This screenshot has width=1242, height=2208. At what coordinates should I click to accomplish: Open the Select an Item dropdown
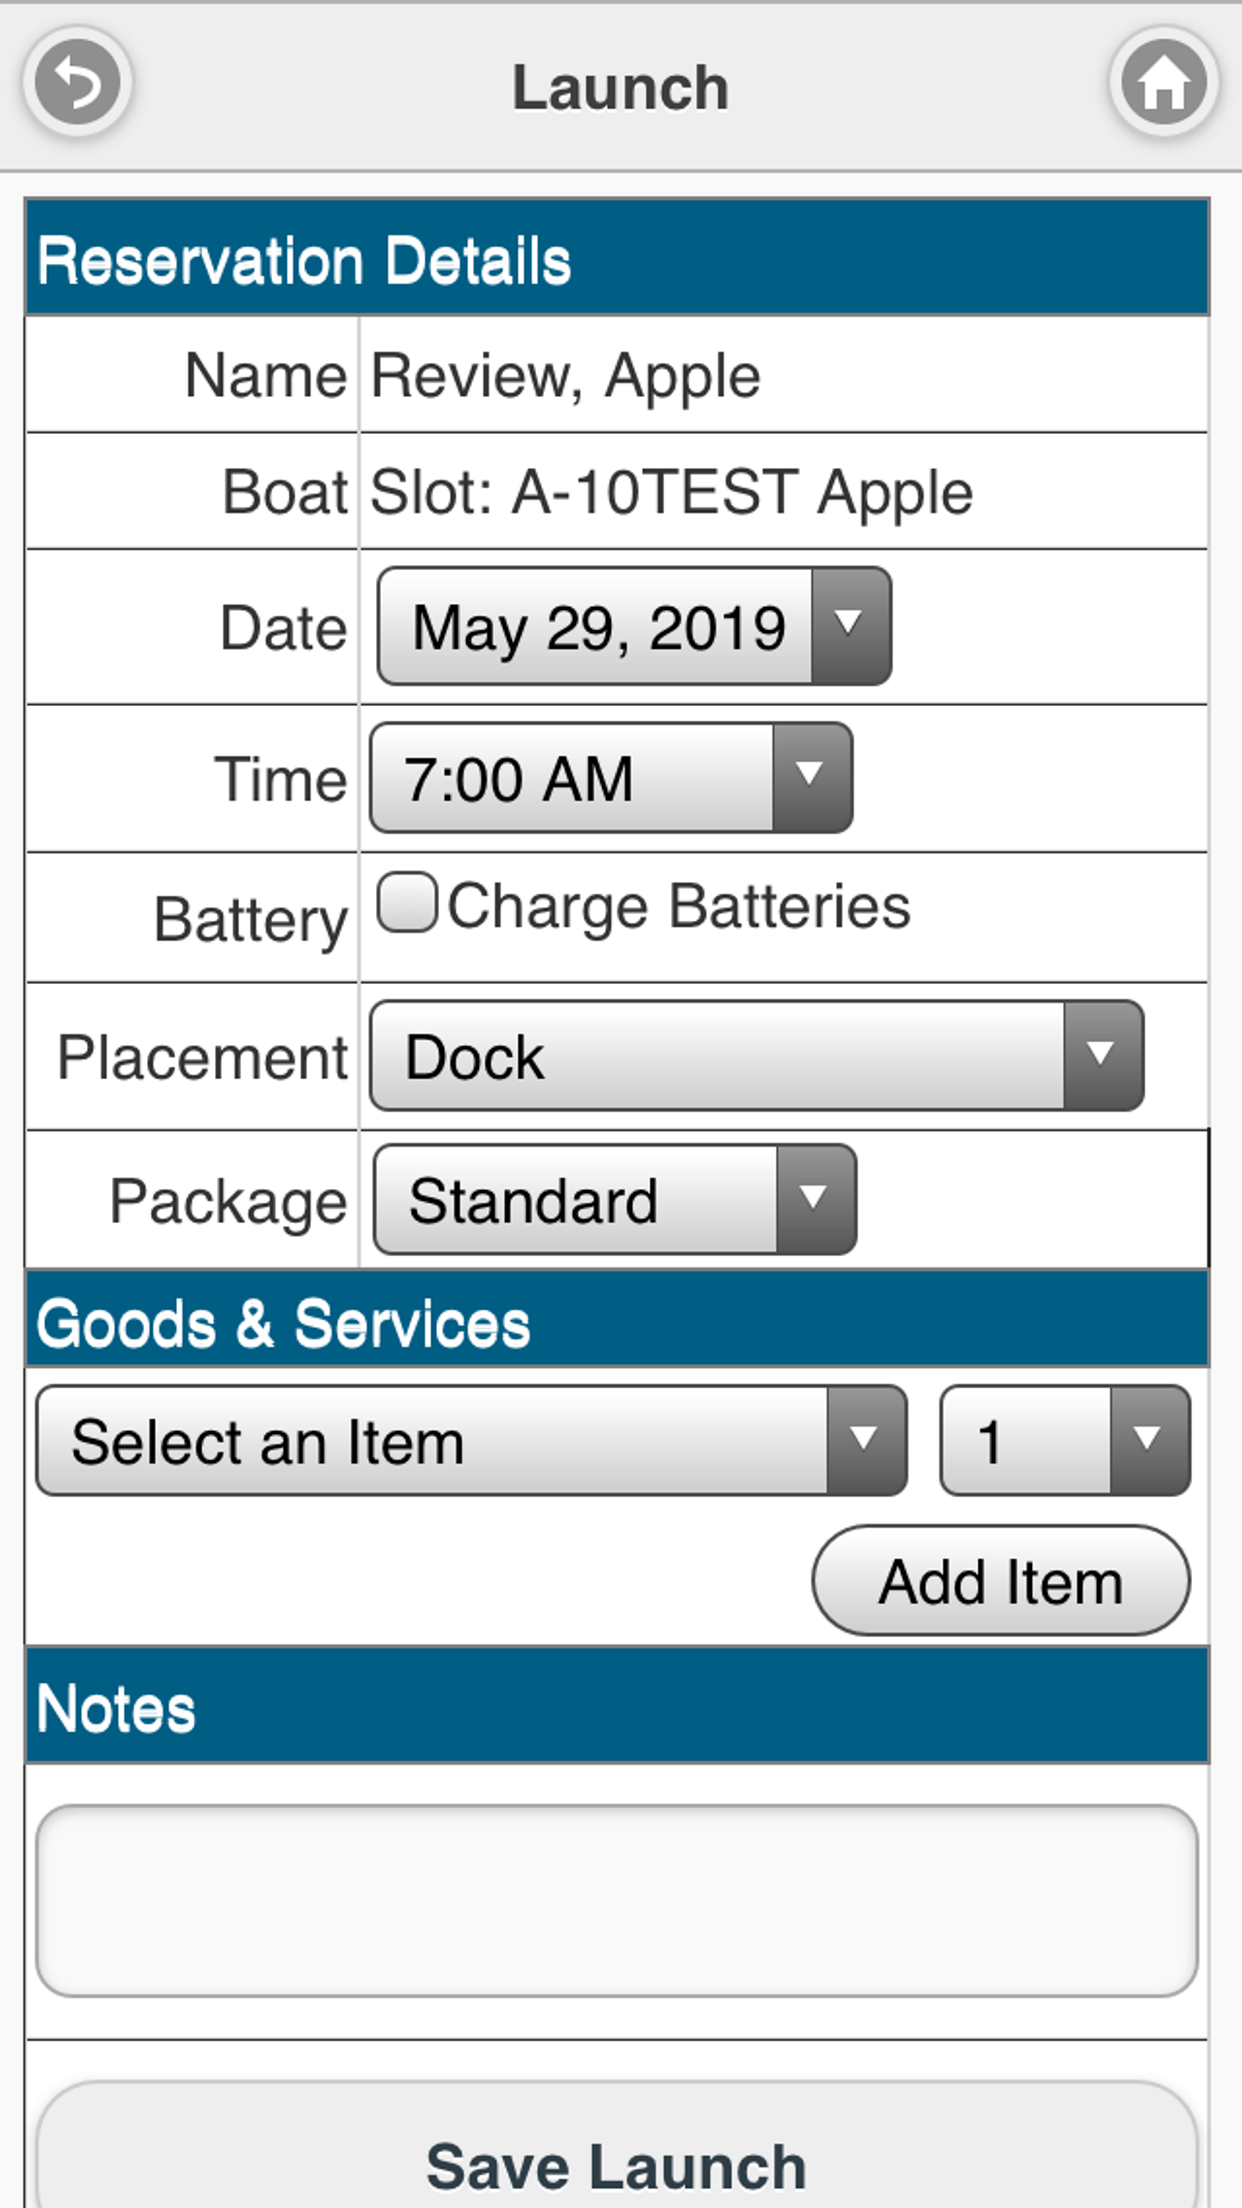(x=432, y=1441)
